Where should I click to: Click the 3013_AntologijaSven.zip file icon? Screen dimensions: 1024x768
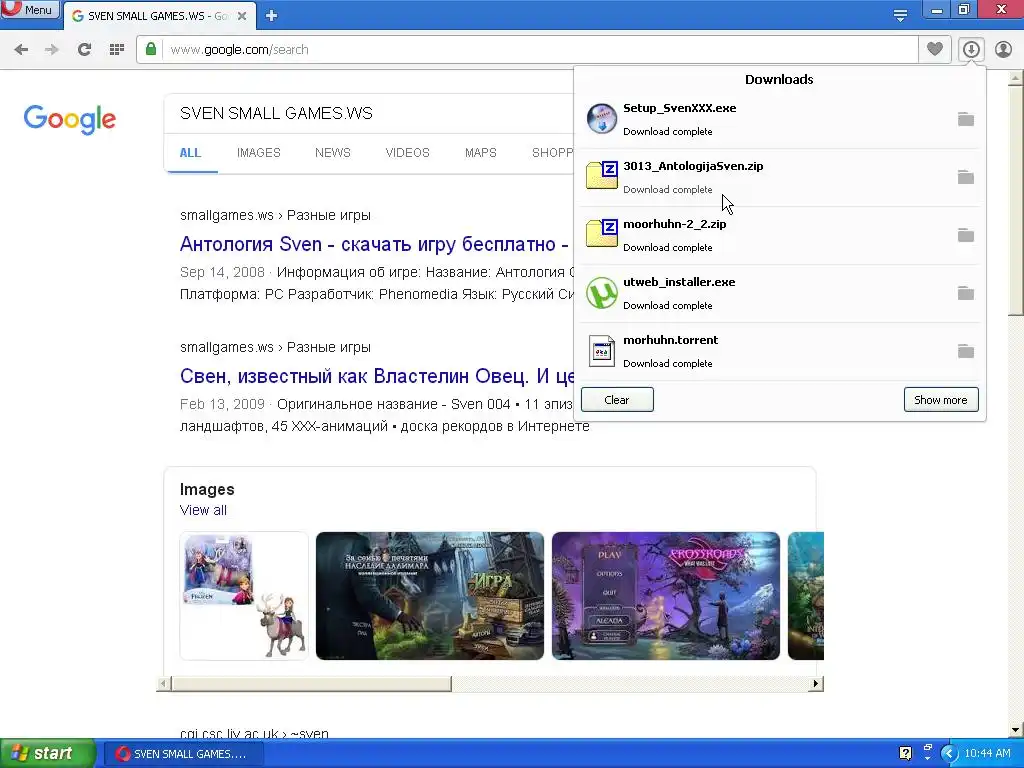tap(601, 176)
